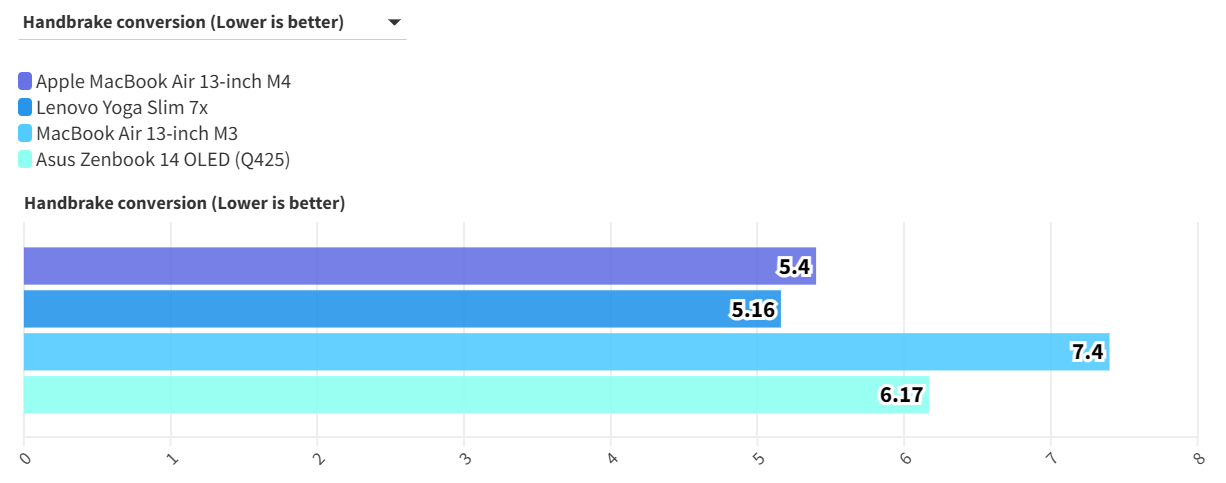Click the 5.16 value label
The width and height of the screenshot is (1226, 483).
click(753, 310)
